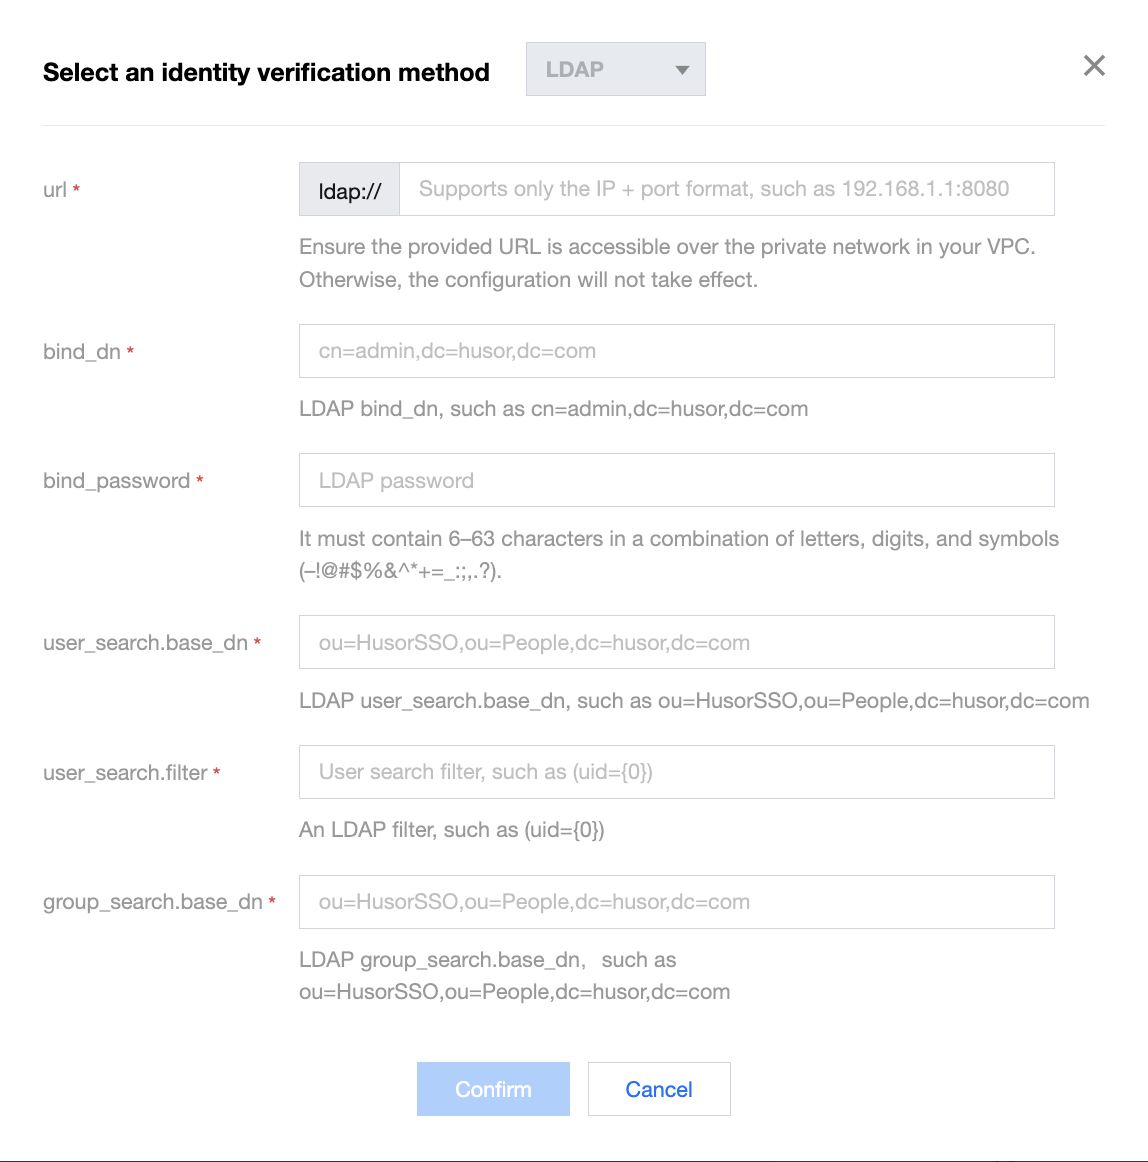The height and width of the screenshot is (1162, 1148).
Task: Click the url address input field
Action: point(726,189)
